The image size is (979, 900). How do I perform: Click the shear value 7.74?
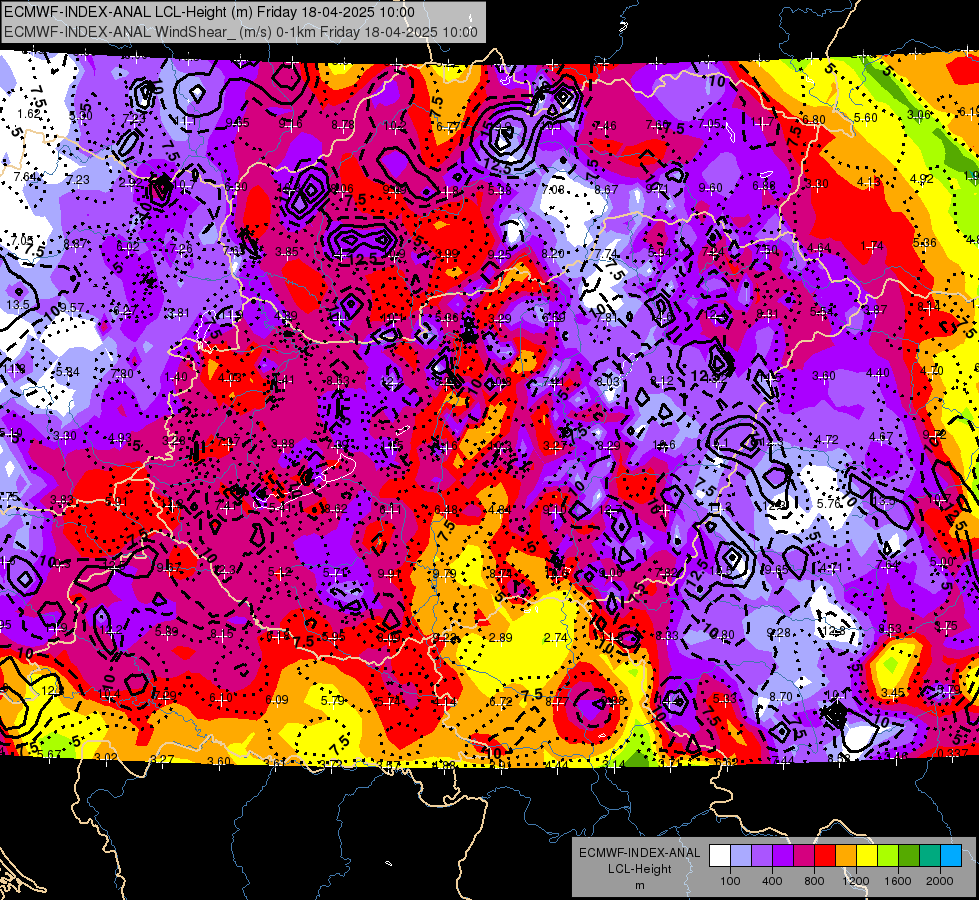tap(606, 253)
